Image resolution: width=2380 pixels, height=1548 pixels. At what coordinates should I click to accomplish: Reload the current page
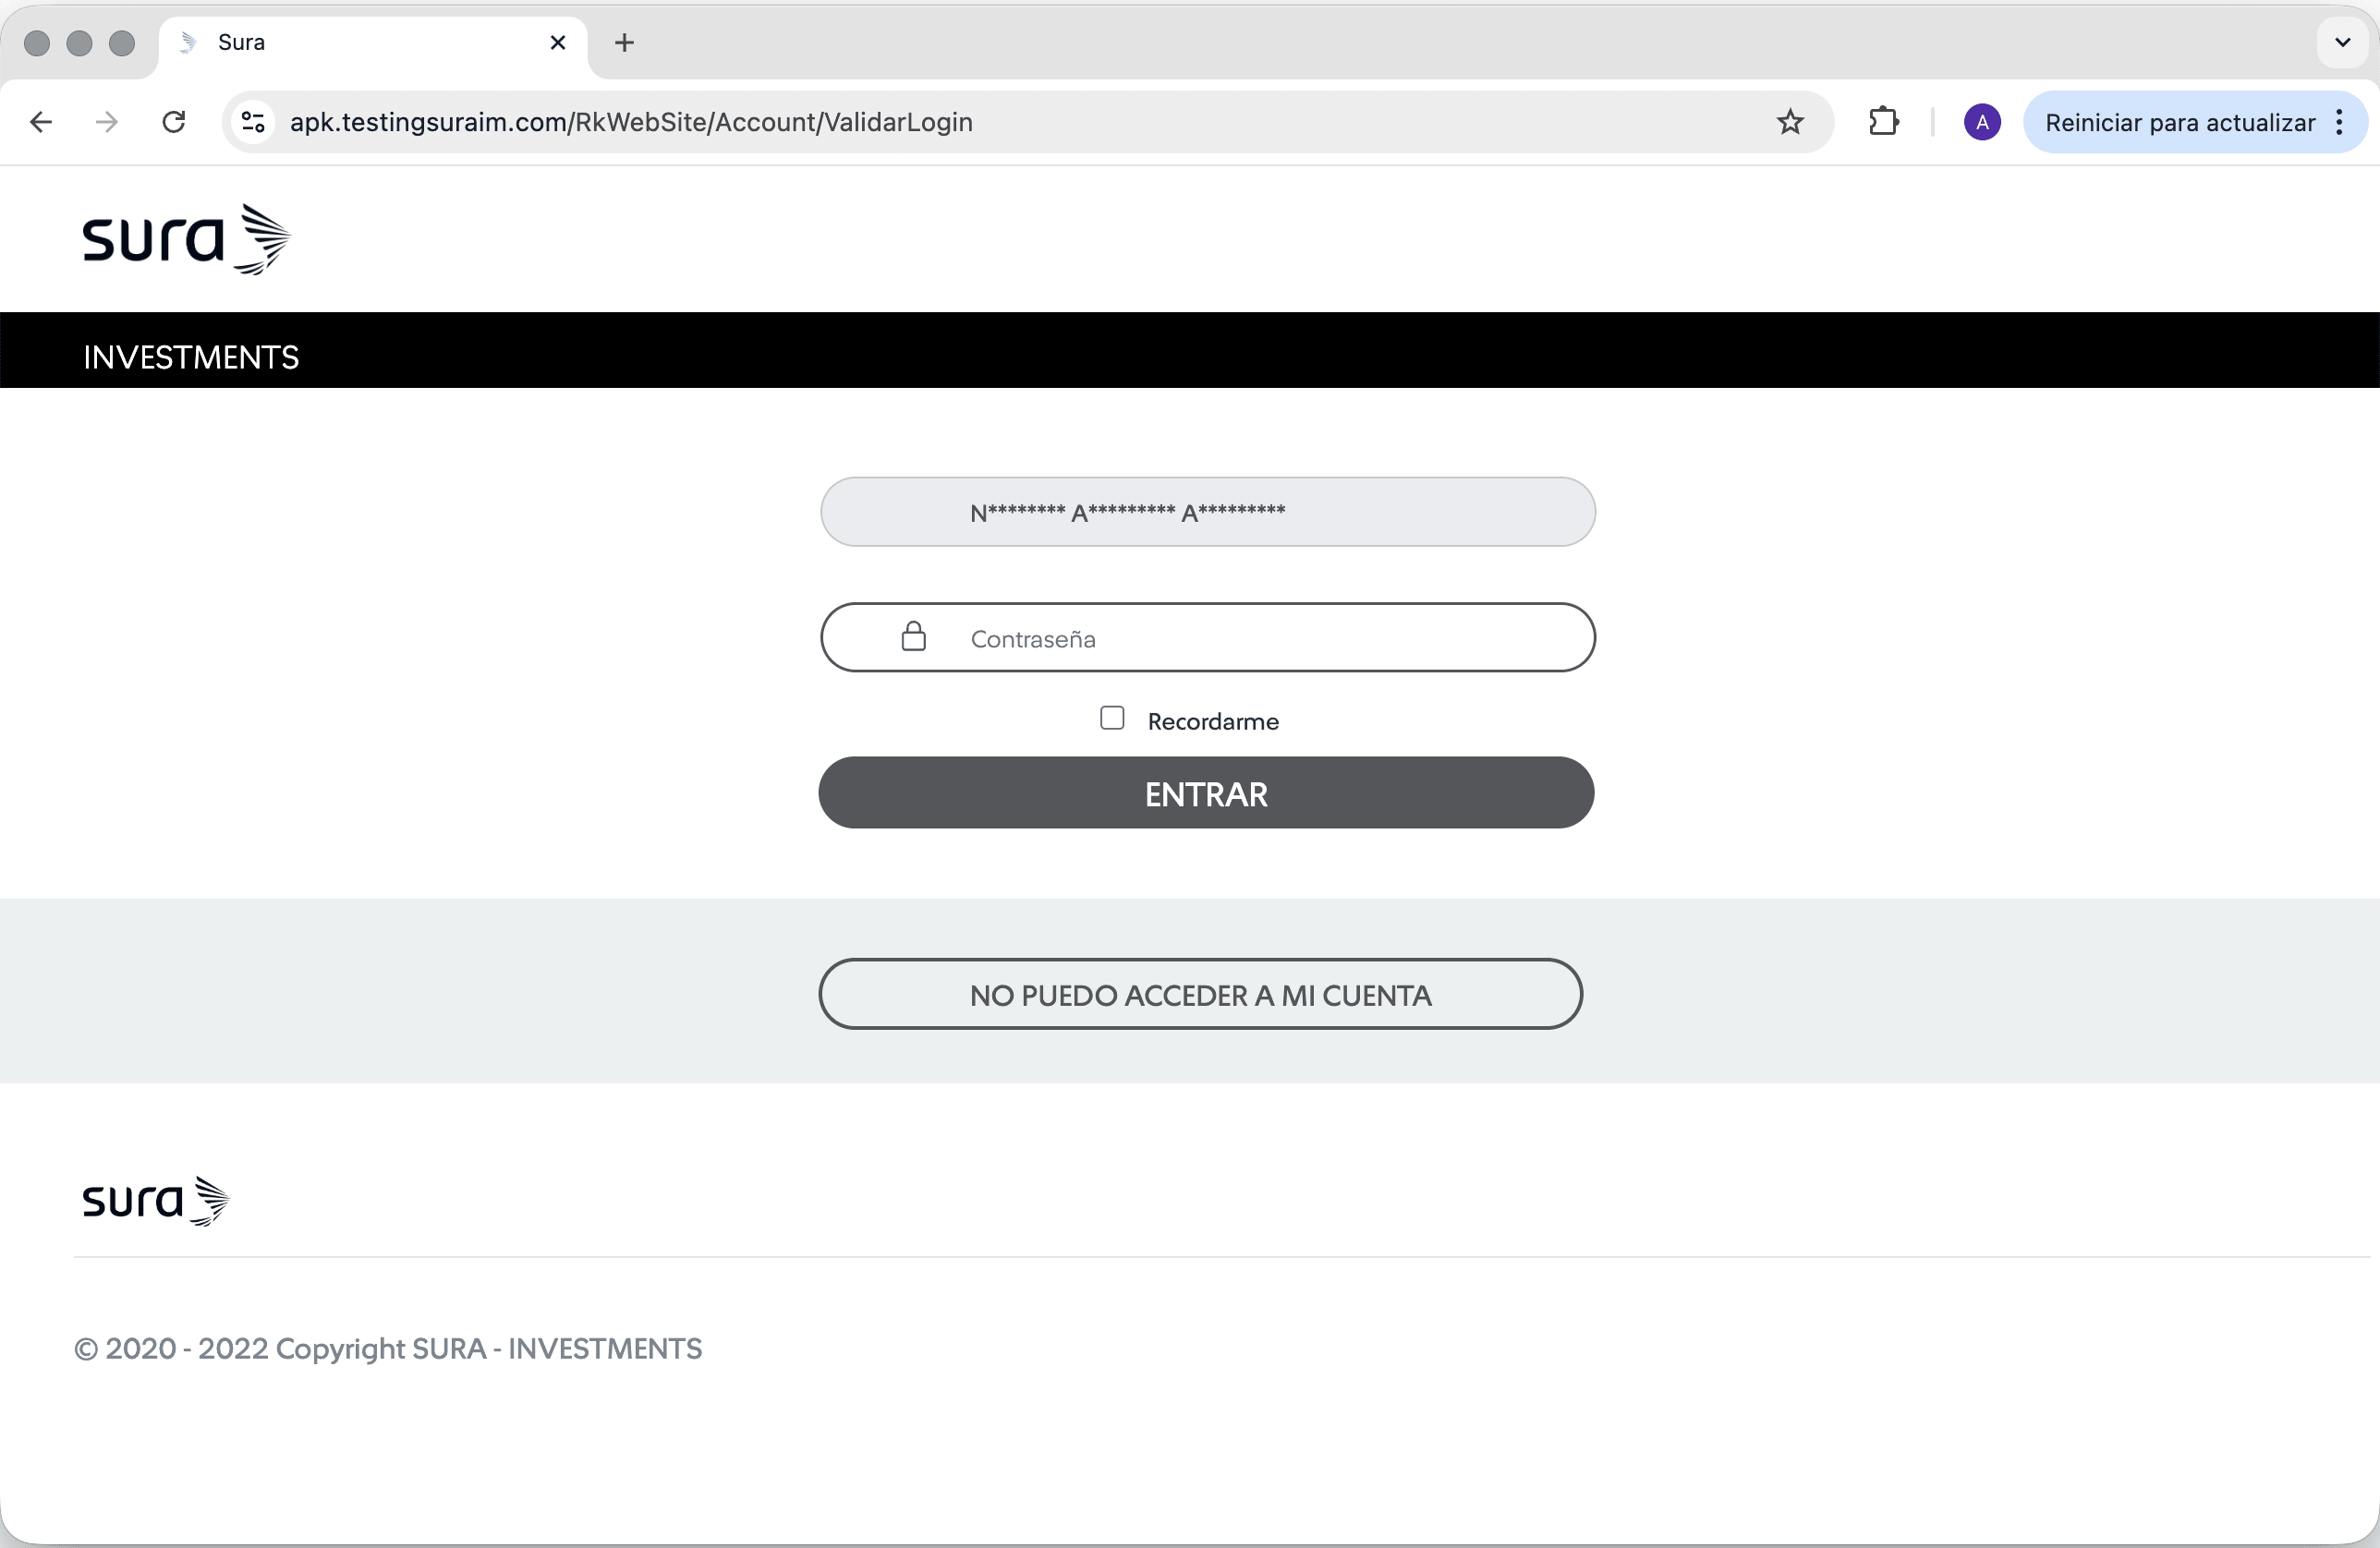coord(174,122)
